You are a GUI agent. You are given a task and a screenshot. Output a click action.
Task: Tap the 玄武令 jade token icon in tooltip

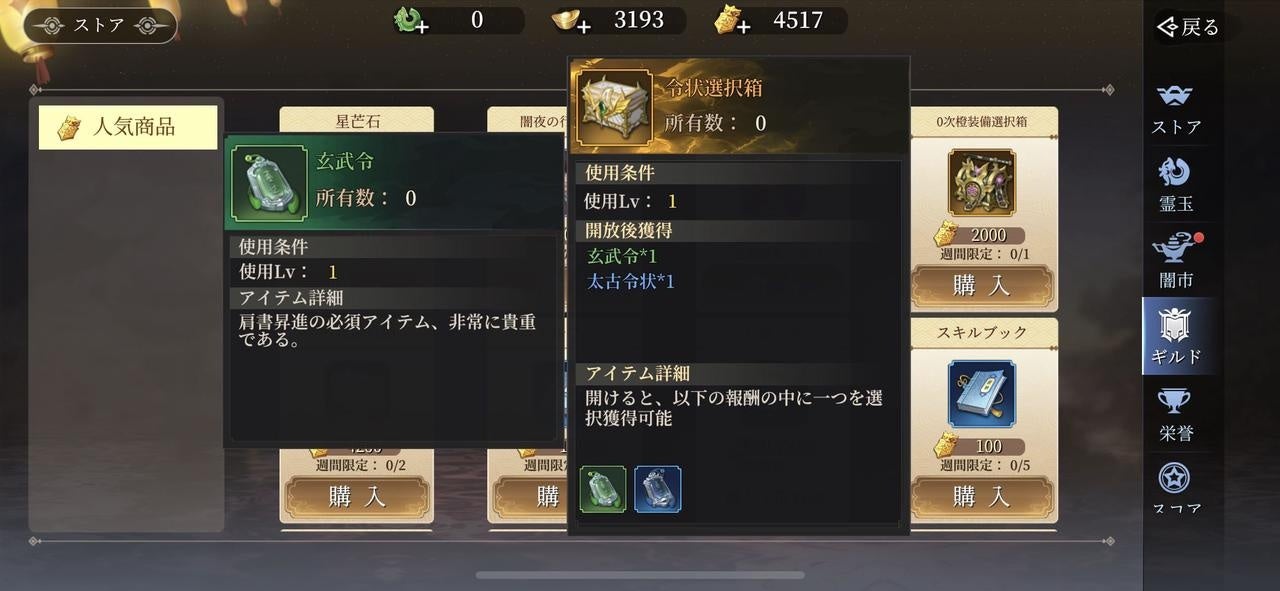(x=268, y=181)
